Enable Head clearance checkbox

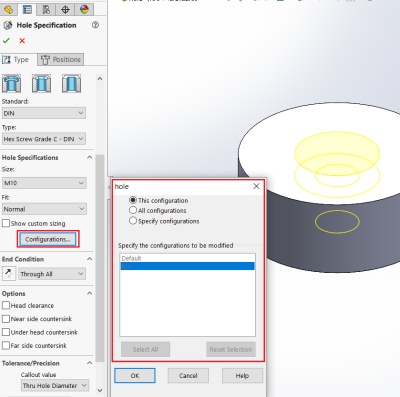pyautogui.click(x=6, y=305)
